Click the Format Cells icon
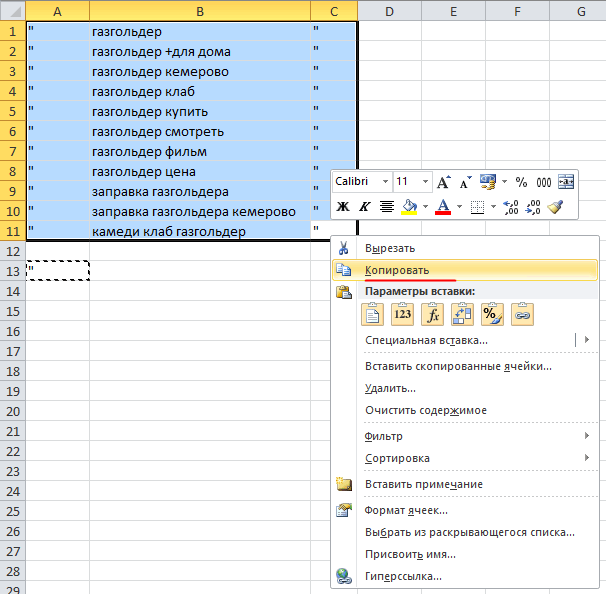The height and width of the screenshot is (594, 606). point(344,510)
